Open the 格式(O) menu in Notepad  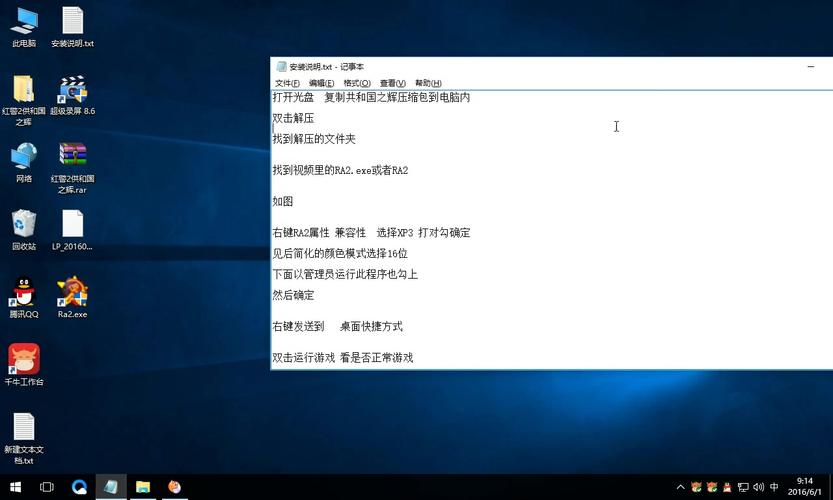click(x=357, y=83)
